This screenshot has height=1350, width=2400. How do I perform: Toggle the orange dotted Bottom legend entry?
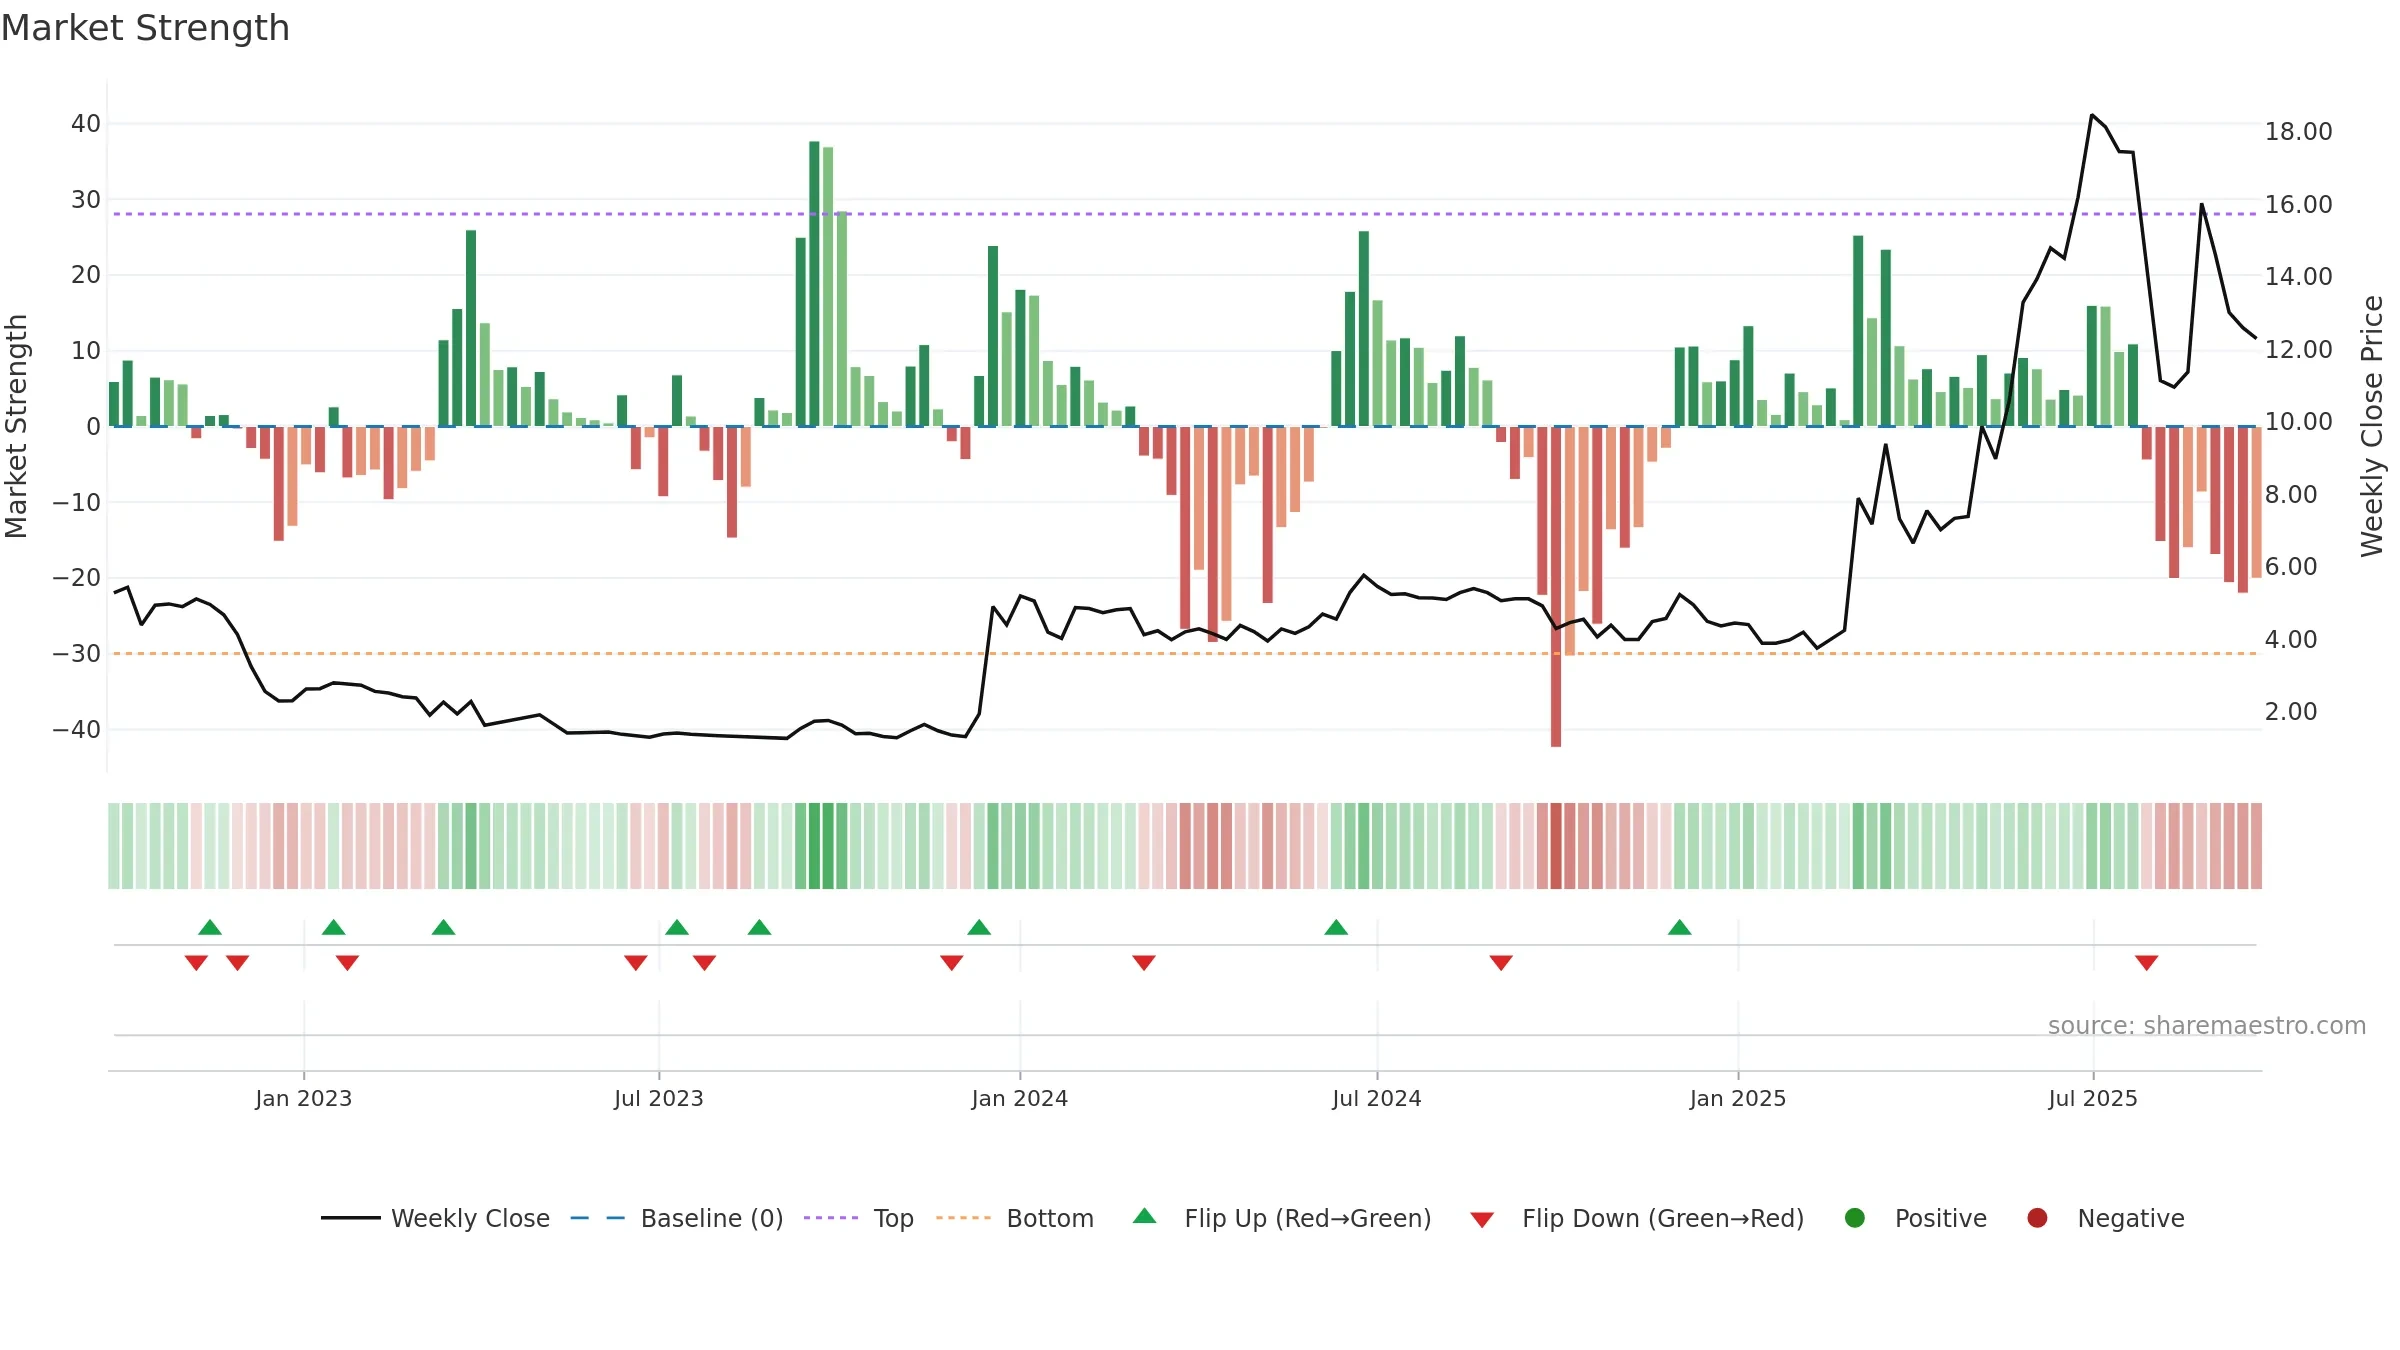tap(1015, 1218)
